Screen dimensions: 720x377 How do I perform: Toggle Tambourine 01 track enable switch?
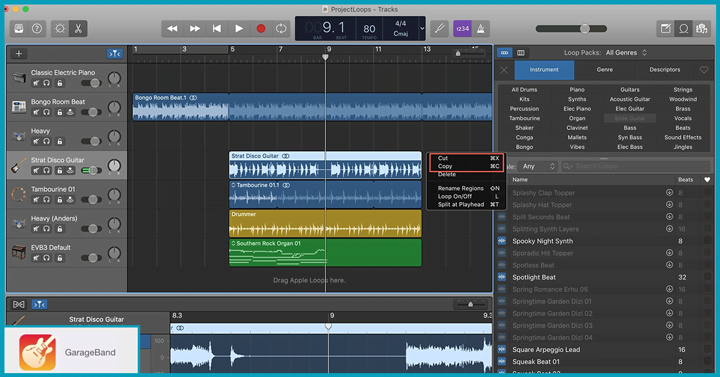point(91,199)
